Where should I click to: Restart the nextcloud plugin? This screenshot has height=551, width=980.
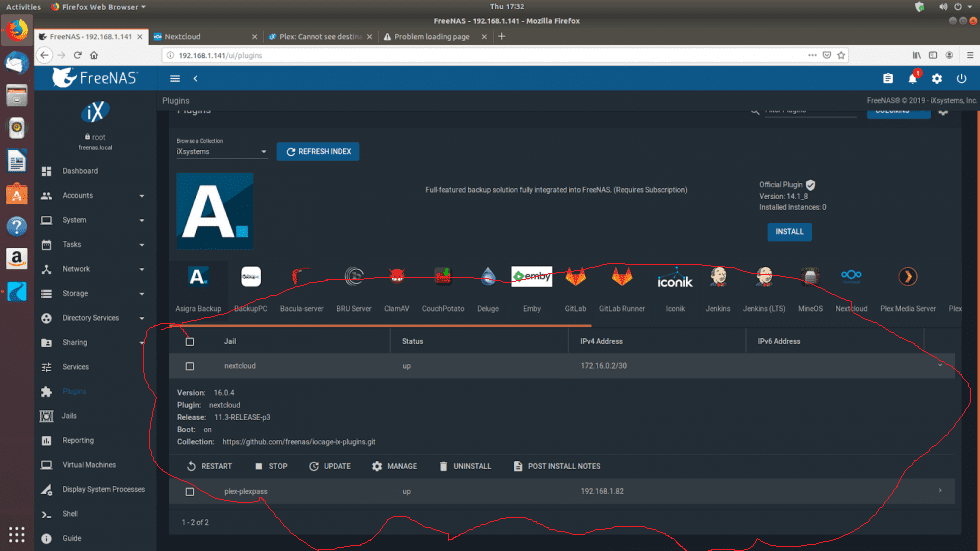tap(209, 466)
